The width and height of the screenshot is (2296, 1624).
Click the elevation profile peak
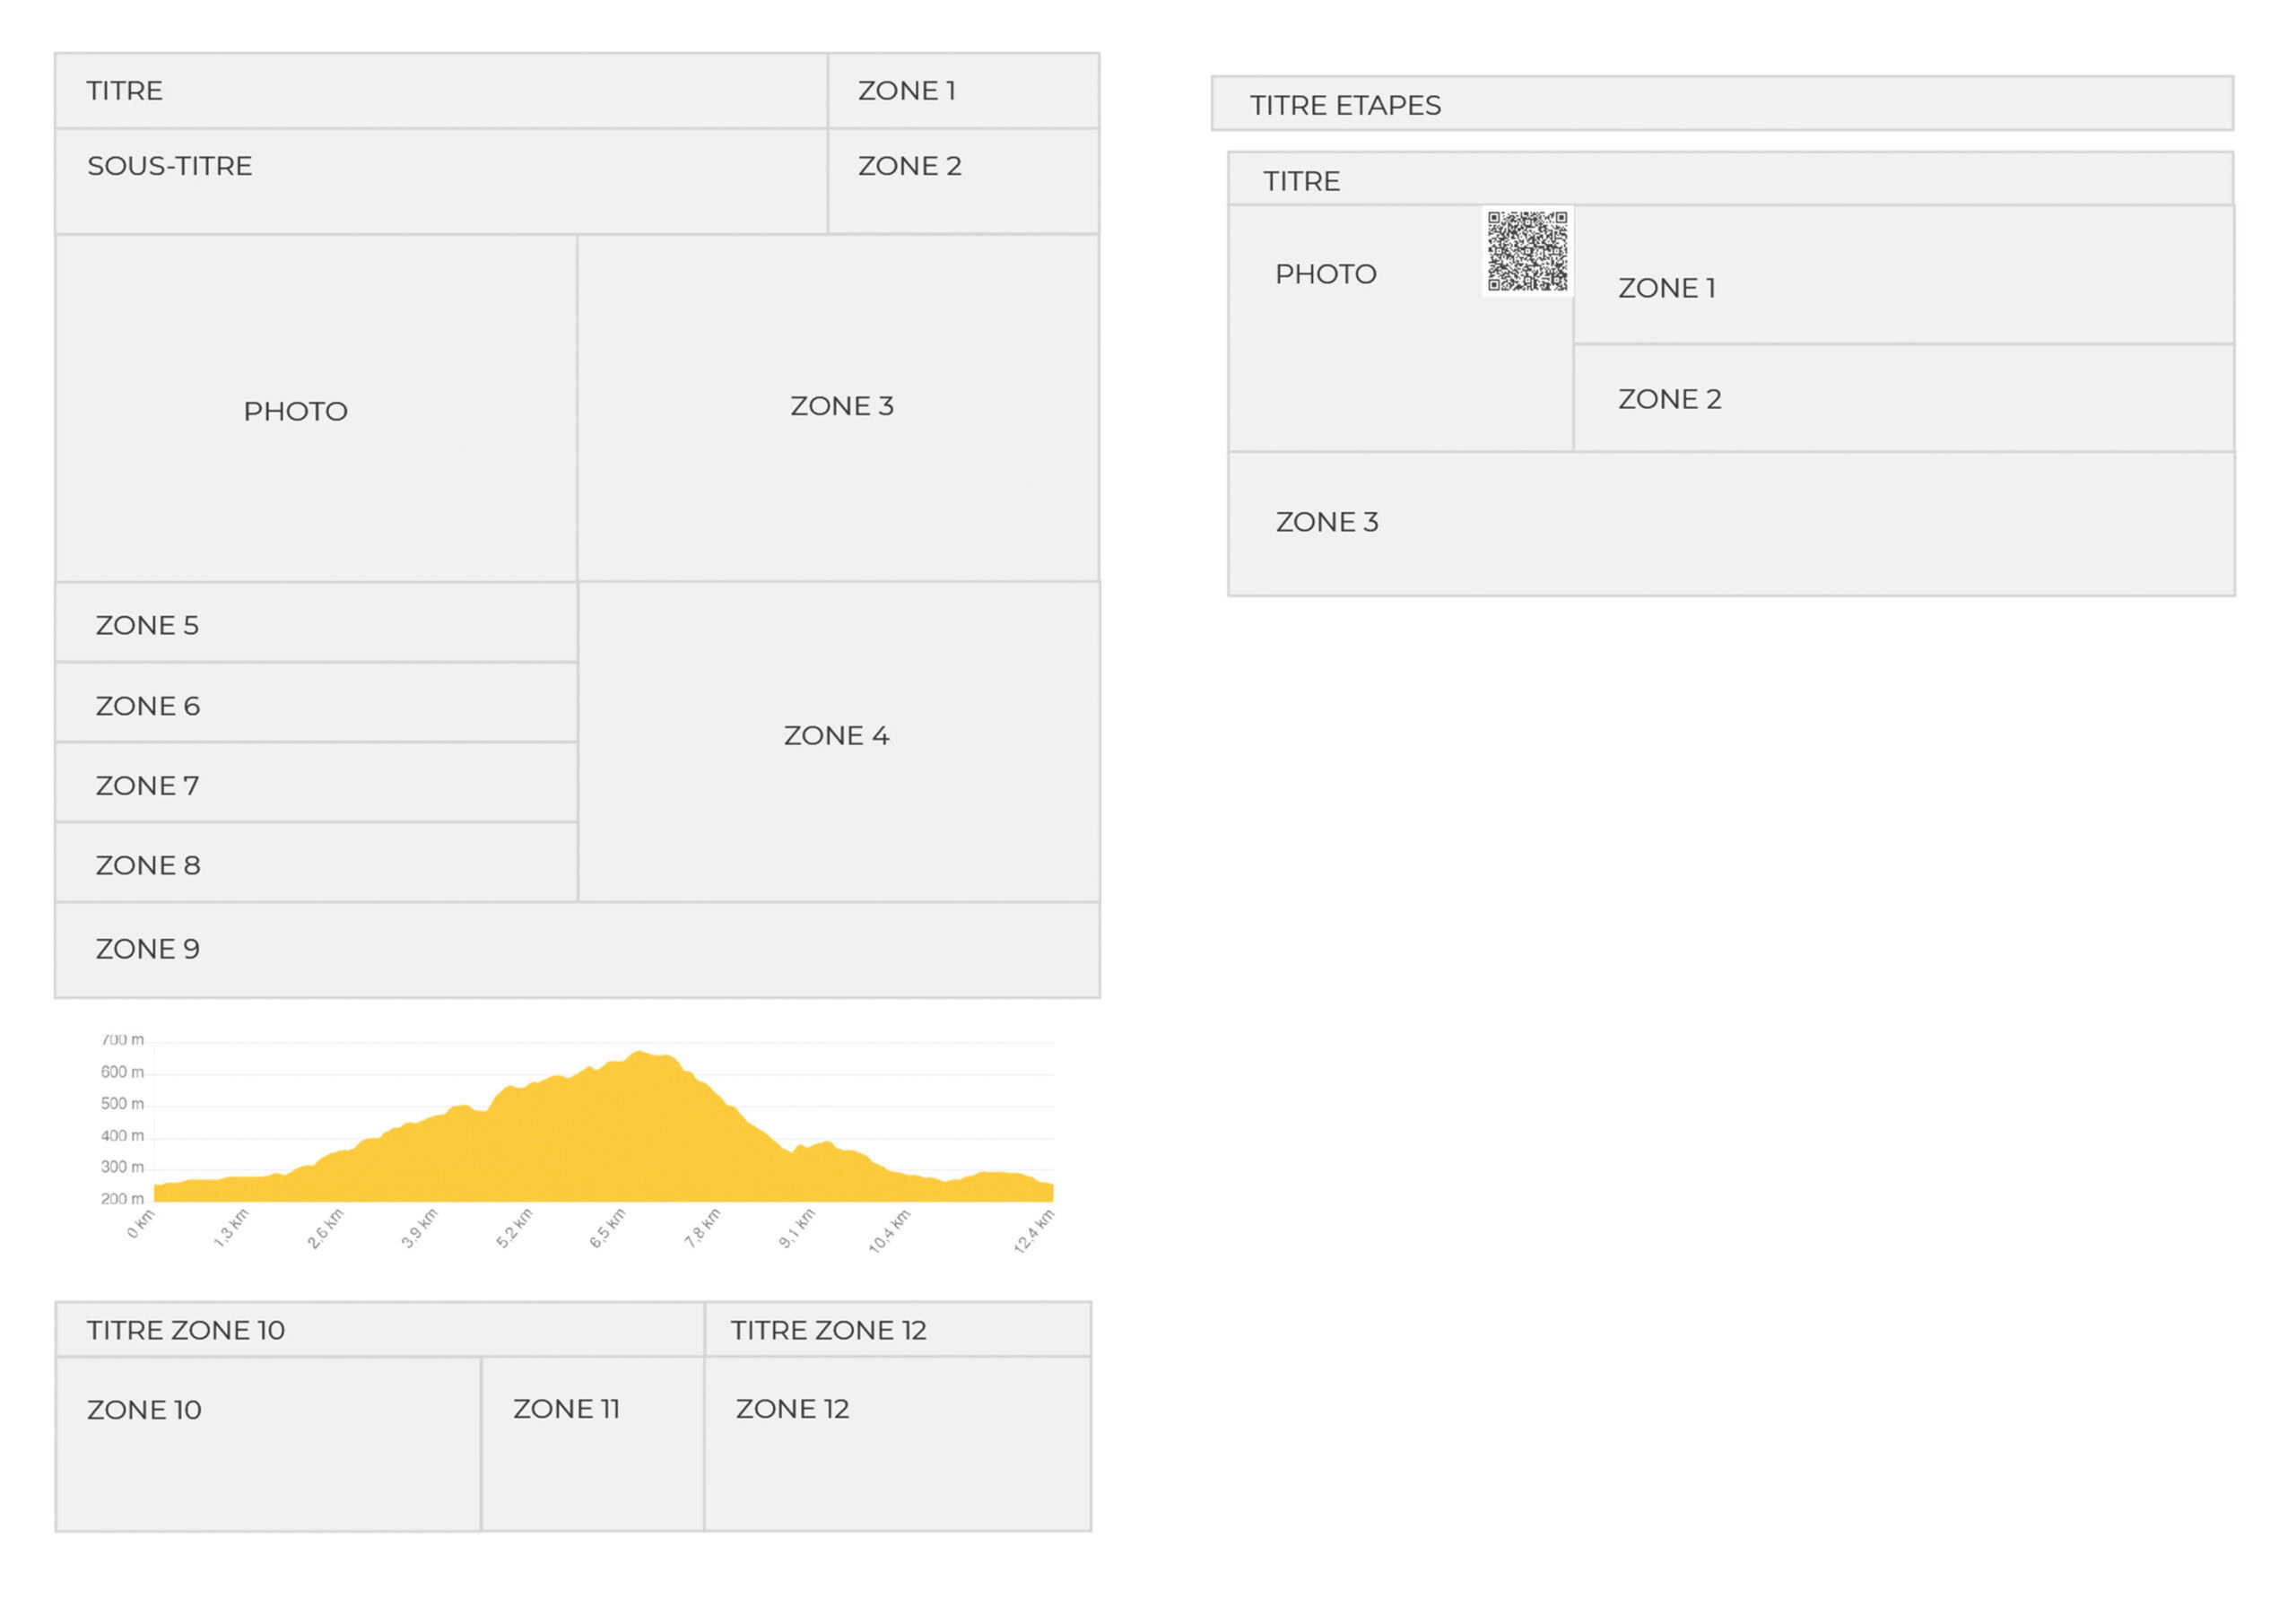tap(641, 1057)
